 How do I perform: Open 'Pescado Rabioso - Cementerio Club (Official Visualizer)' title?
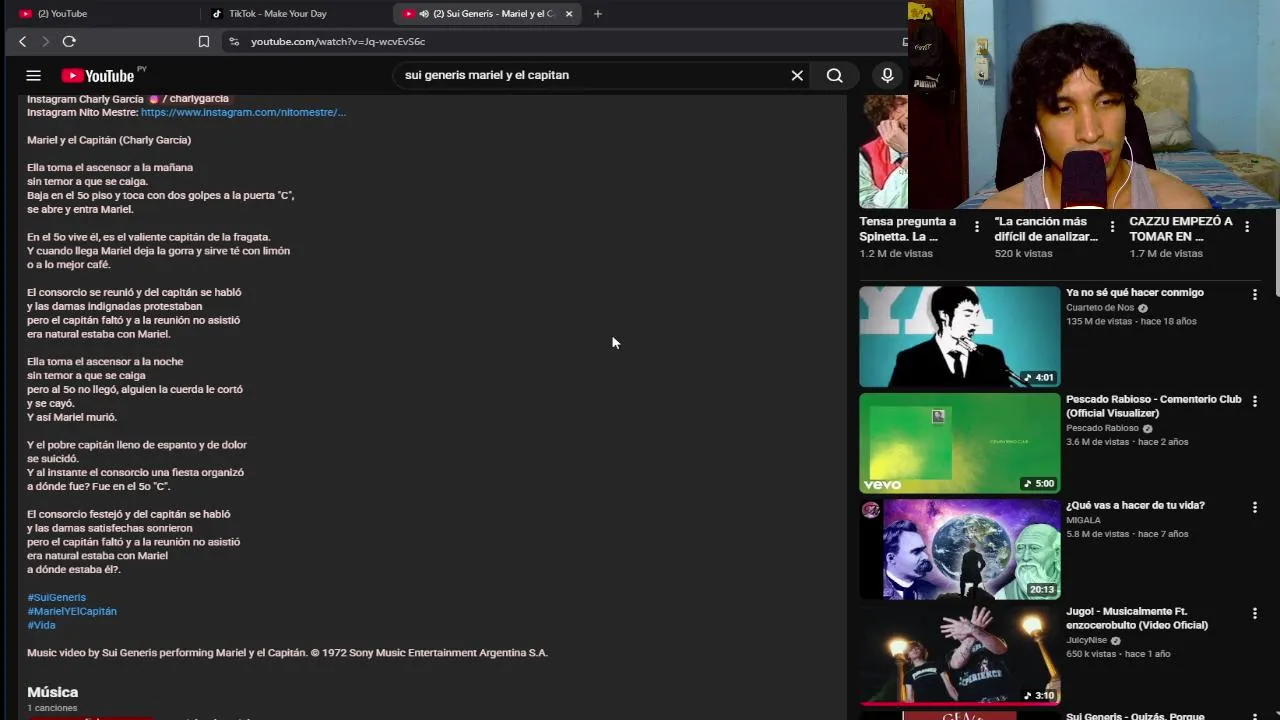coord(1153,406)
